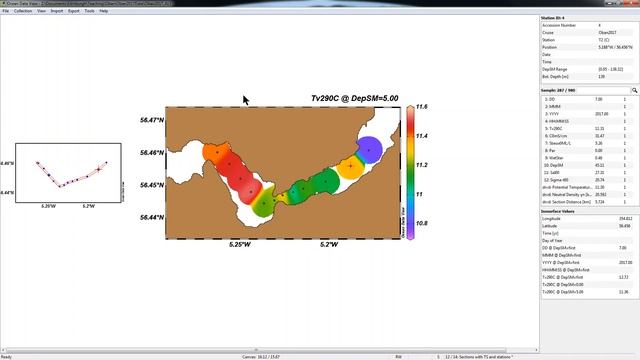Image resolution: width=640 pixels, height=360 pixels.
Task: Click the 10.8 label on color bar
Action: pos(422,224)
